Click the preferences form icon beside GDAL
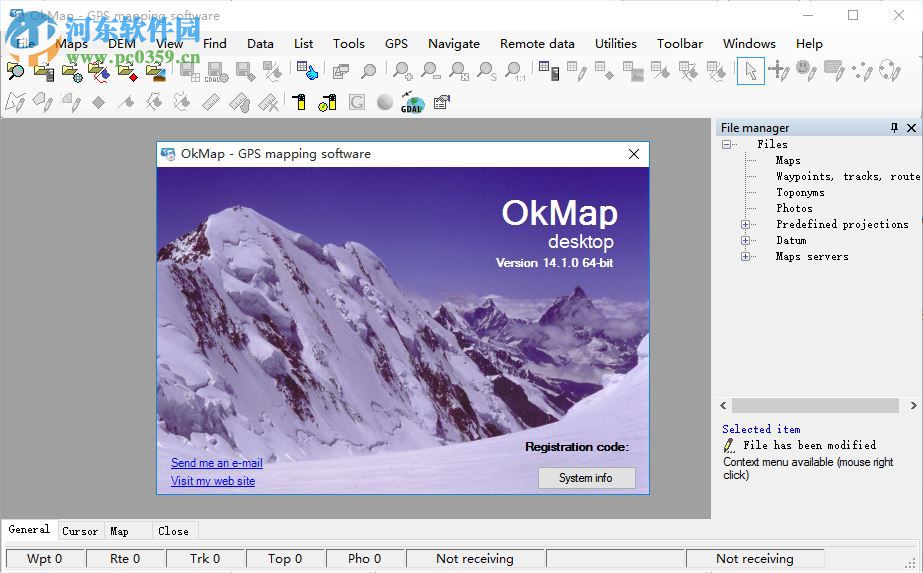Viewport: 923px width, 573px height. (441, 102)
